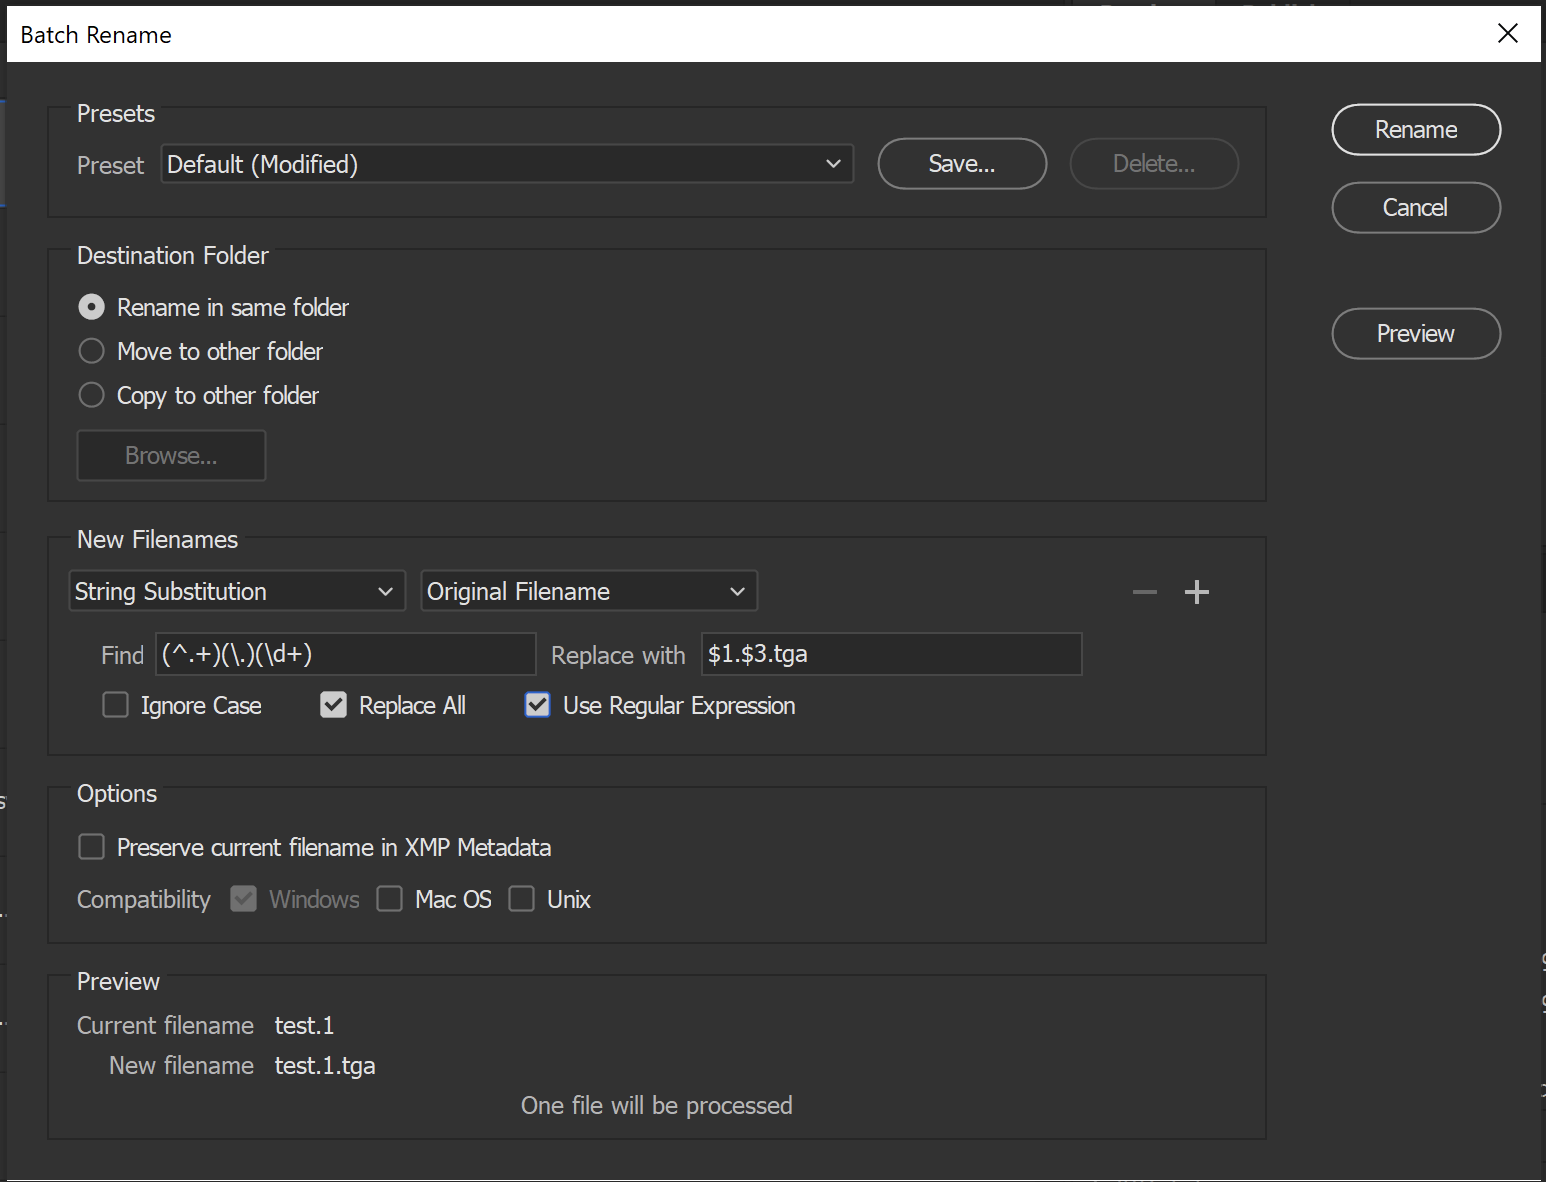Click the Preview button
Image resolution: width=1546 pixels, height=1182 pixels.
[x=1415, y=333]
